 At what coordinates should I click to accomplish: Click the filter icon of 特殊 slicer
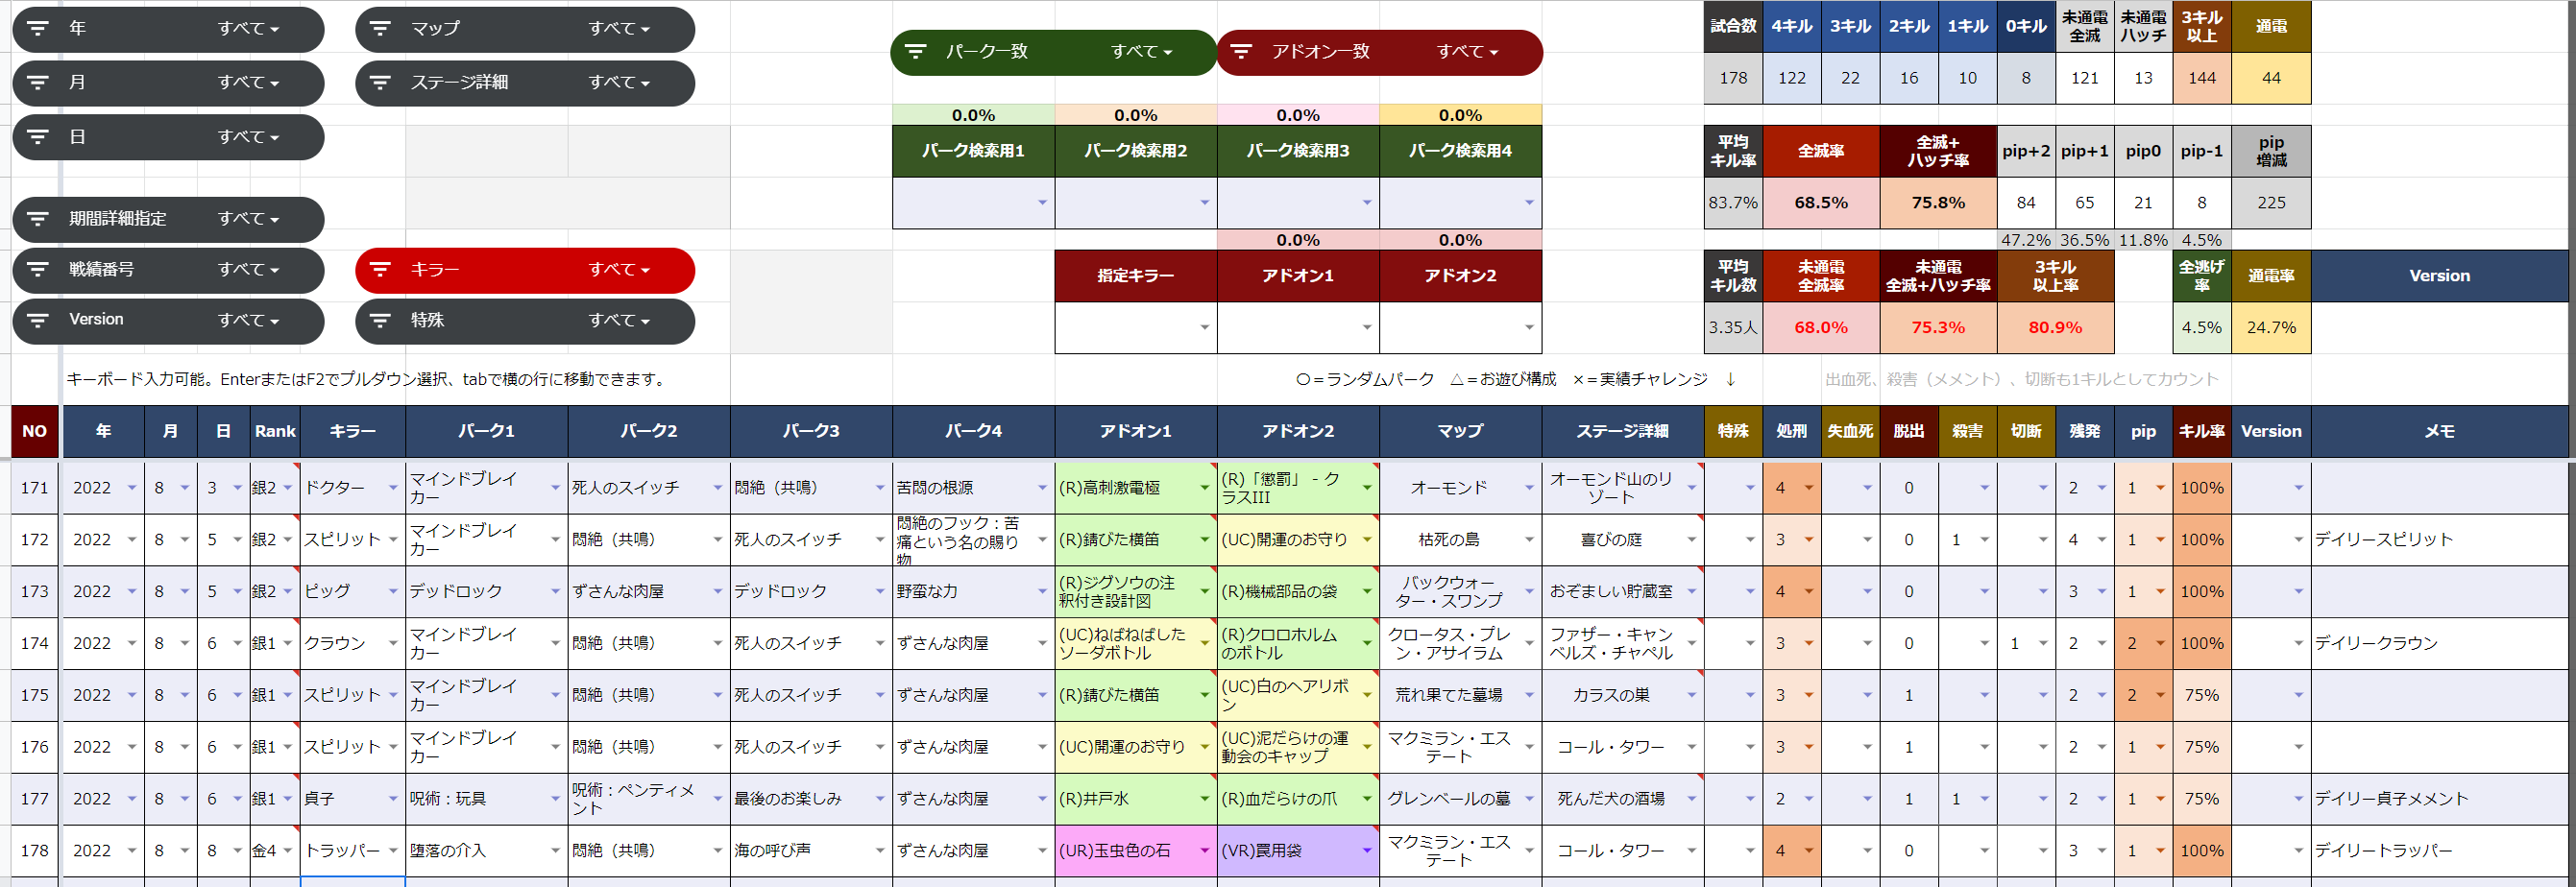380,320
